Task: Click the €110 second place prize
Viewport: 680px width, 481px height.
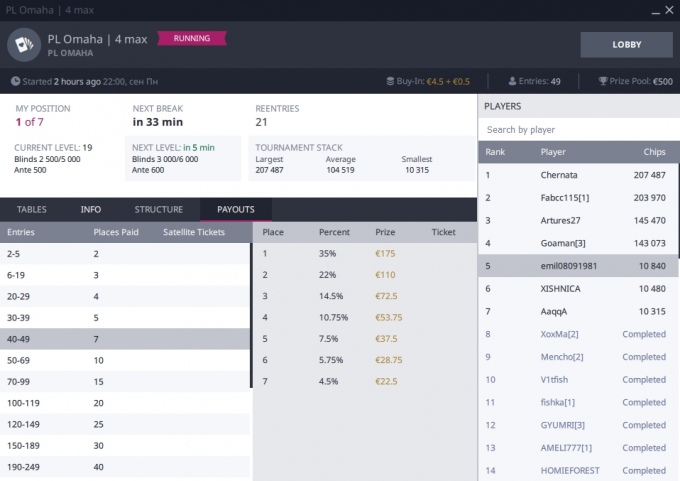Action: pyautogui.click(x=385, y=275)
